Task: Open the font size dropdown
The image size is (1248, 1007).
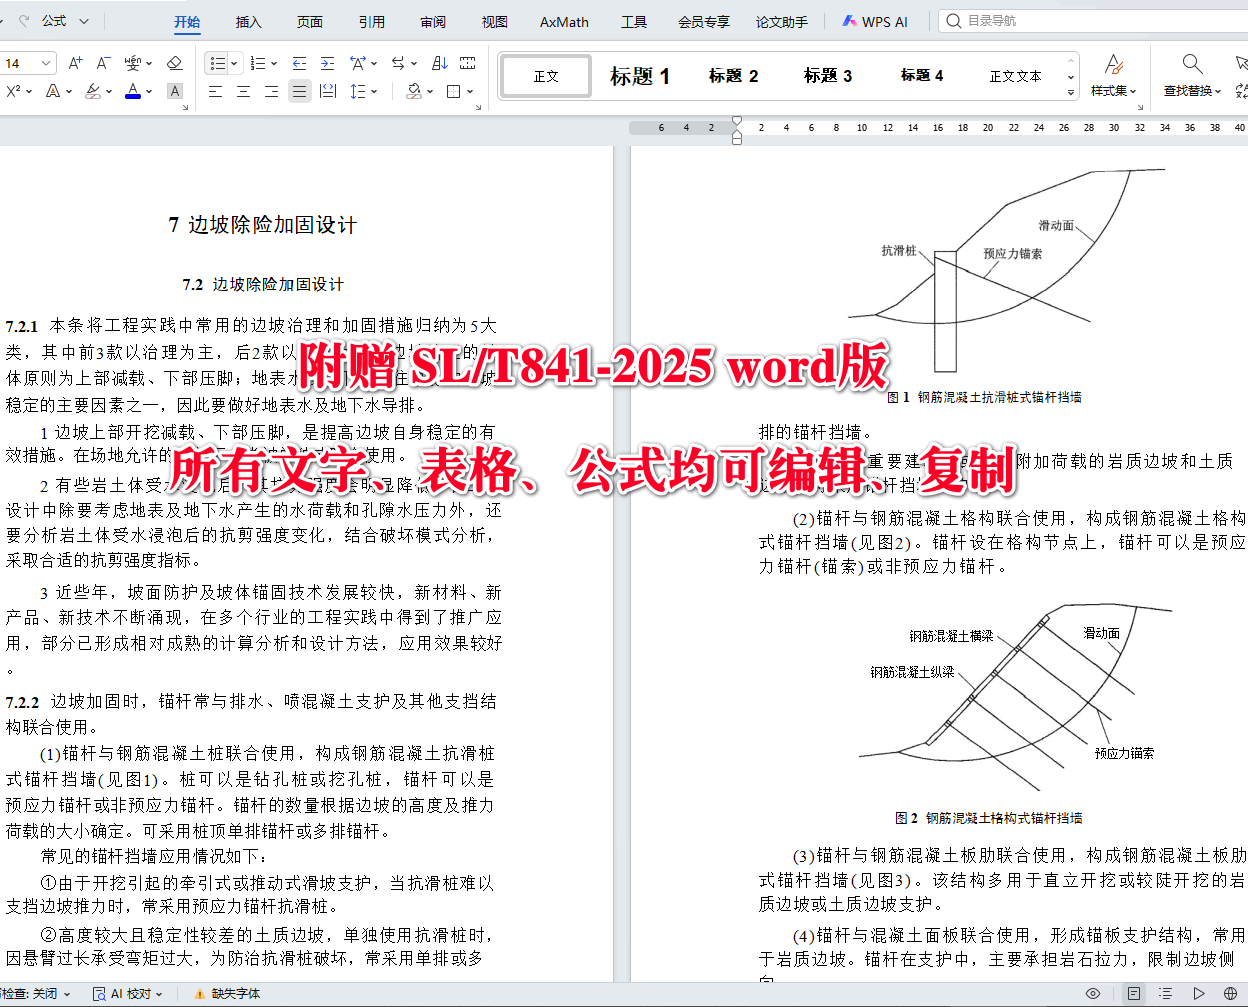Action: pyautogui.click(x=46, y=63)
